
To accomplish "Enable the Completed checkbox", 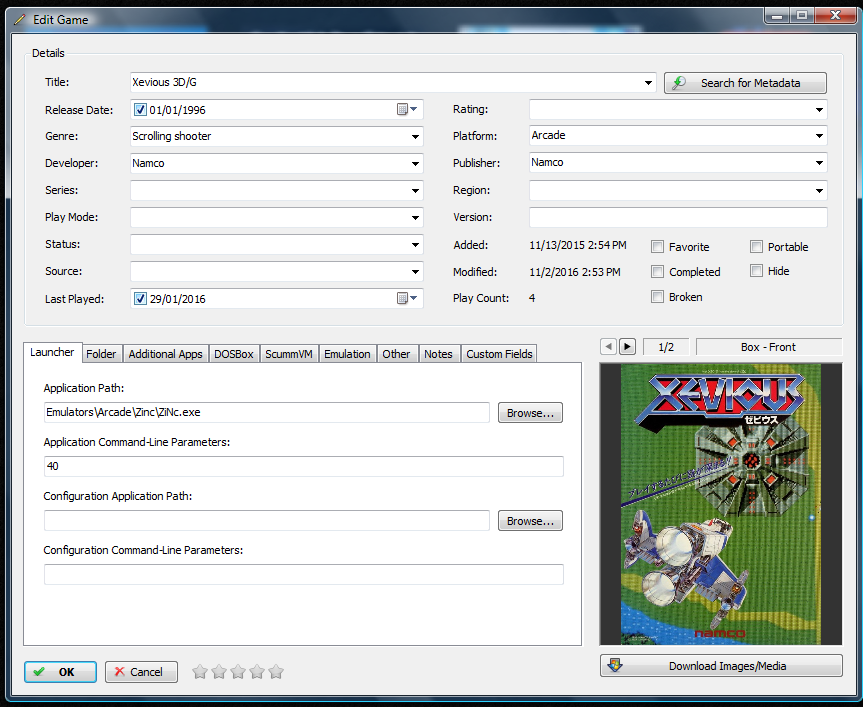I will [x=657, y=271].
